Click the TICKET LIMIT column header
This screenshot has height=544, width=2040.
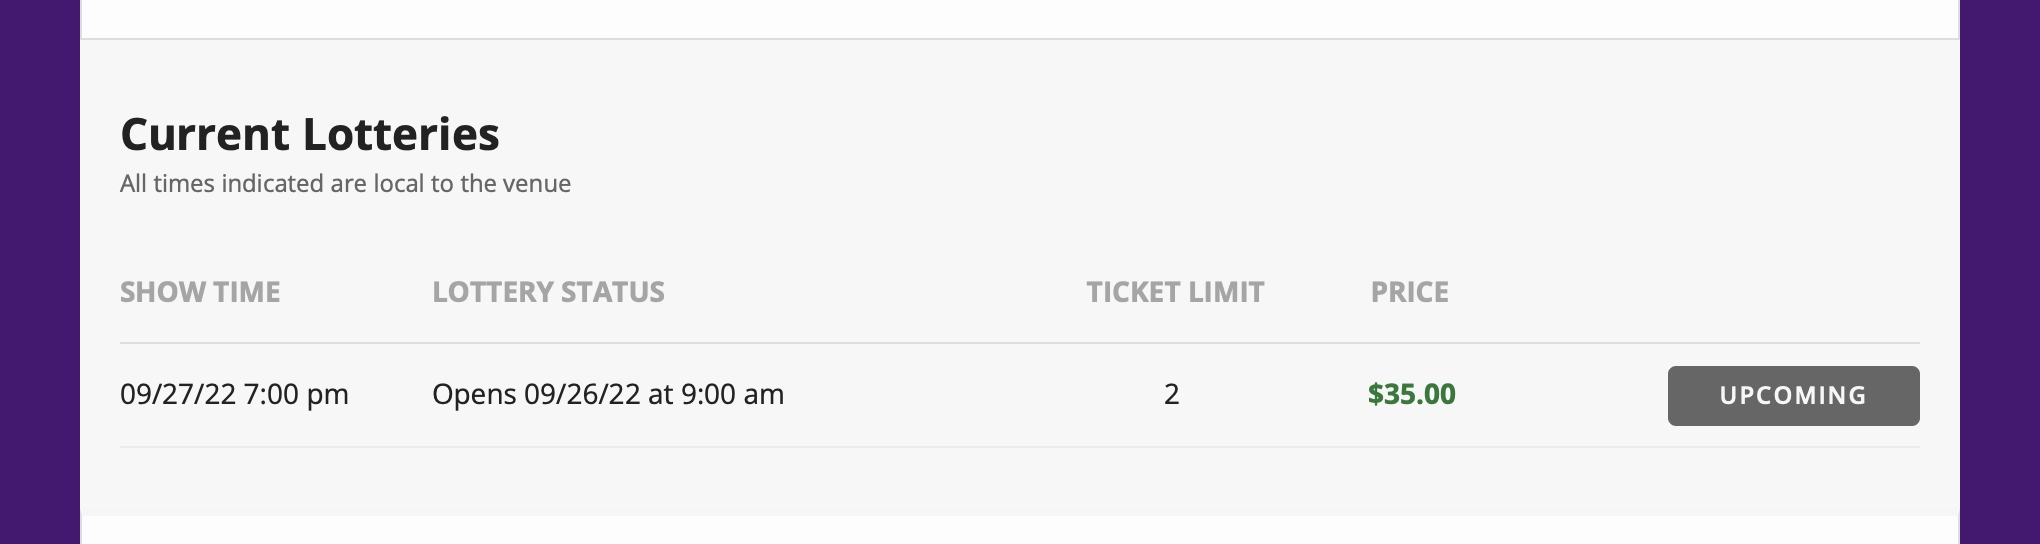pos(1175,292)
